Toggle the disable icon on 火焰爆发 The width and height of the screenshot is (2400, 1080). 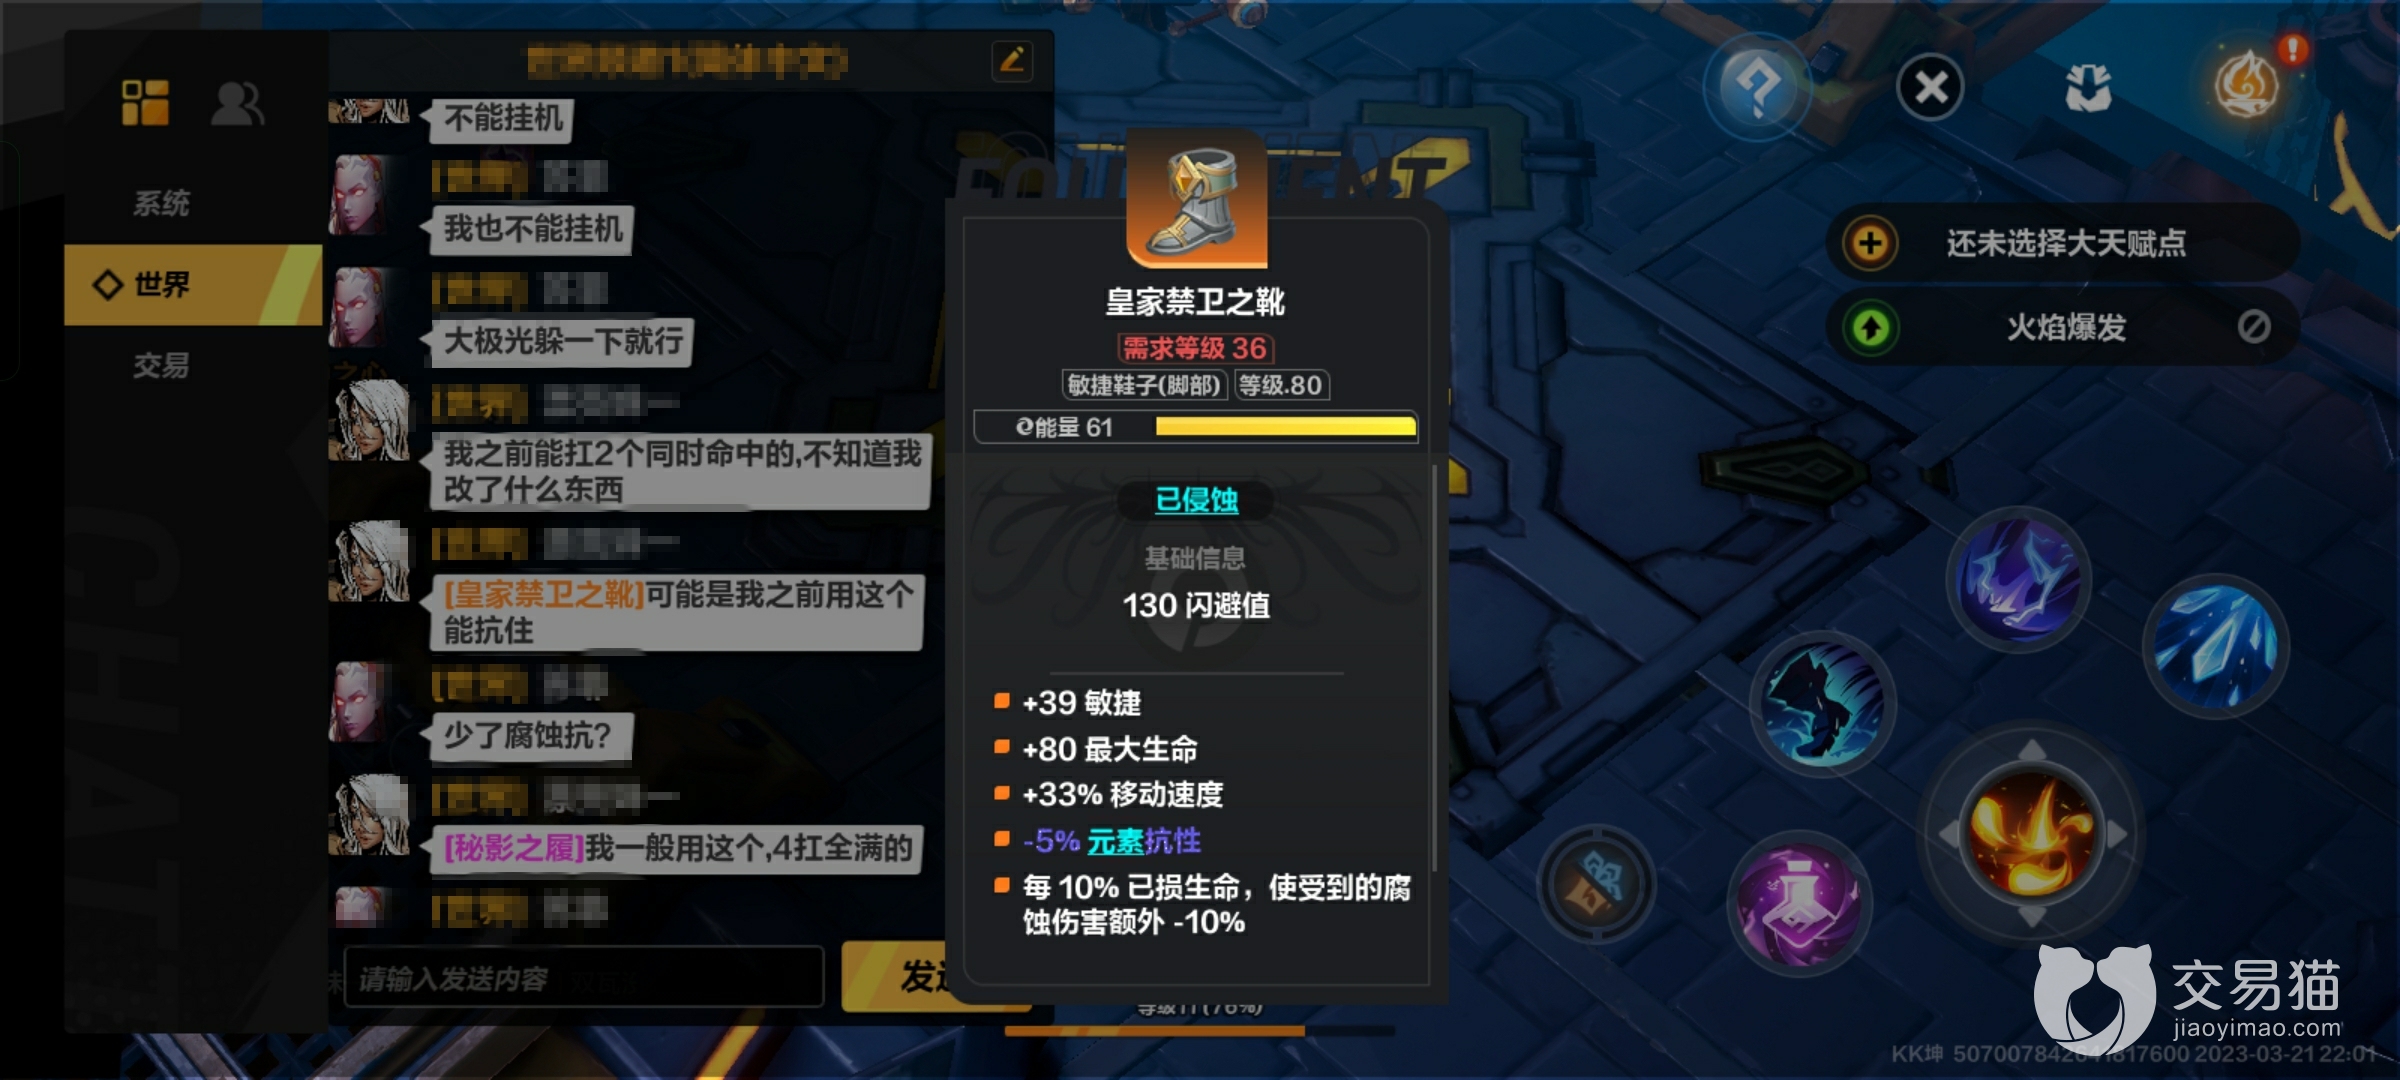click(2253, 326)
